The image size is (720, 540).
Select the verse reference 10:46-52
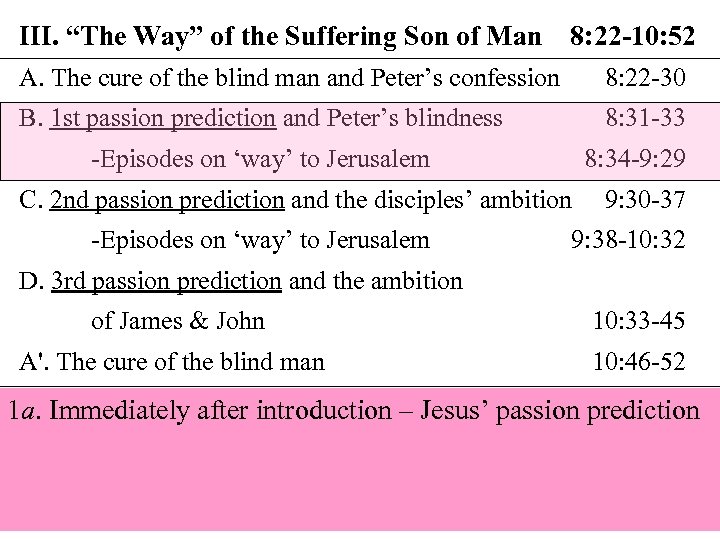point(638,361)
